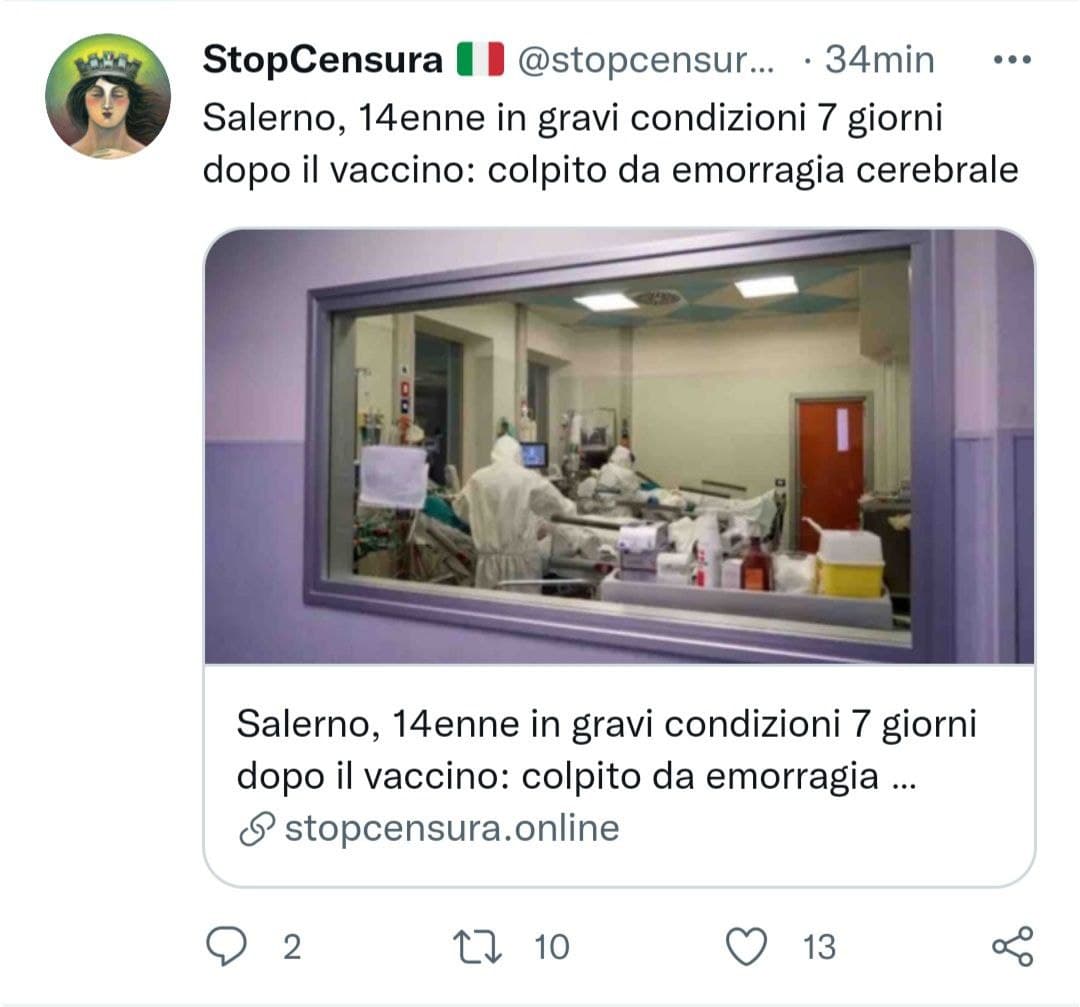Click the reply count 2
Screen dimensions: 1080x1007
292,947
